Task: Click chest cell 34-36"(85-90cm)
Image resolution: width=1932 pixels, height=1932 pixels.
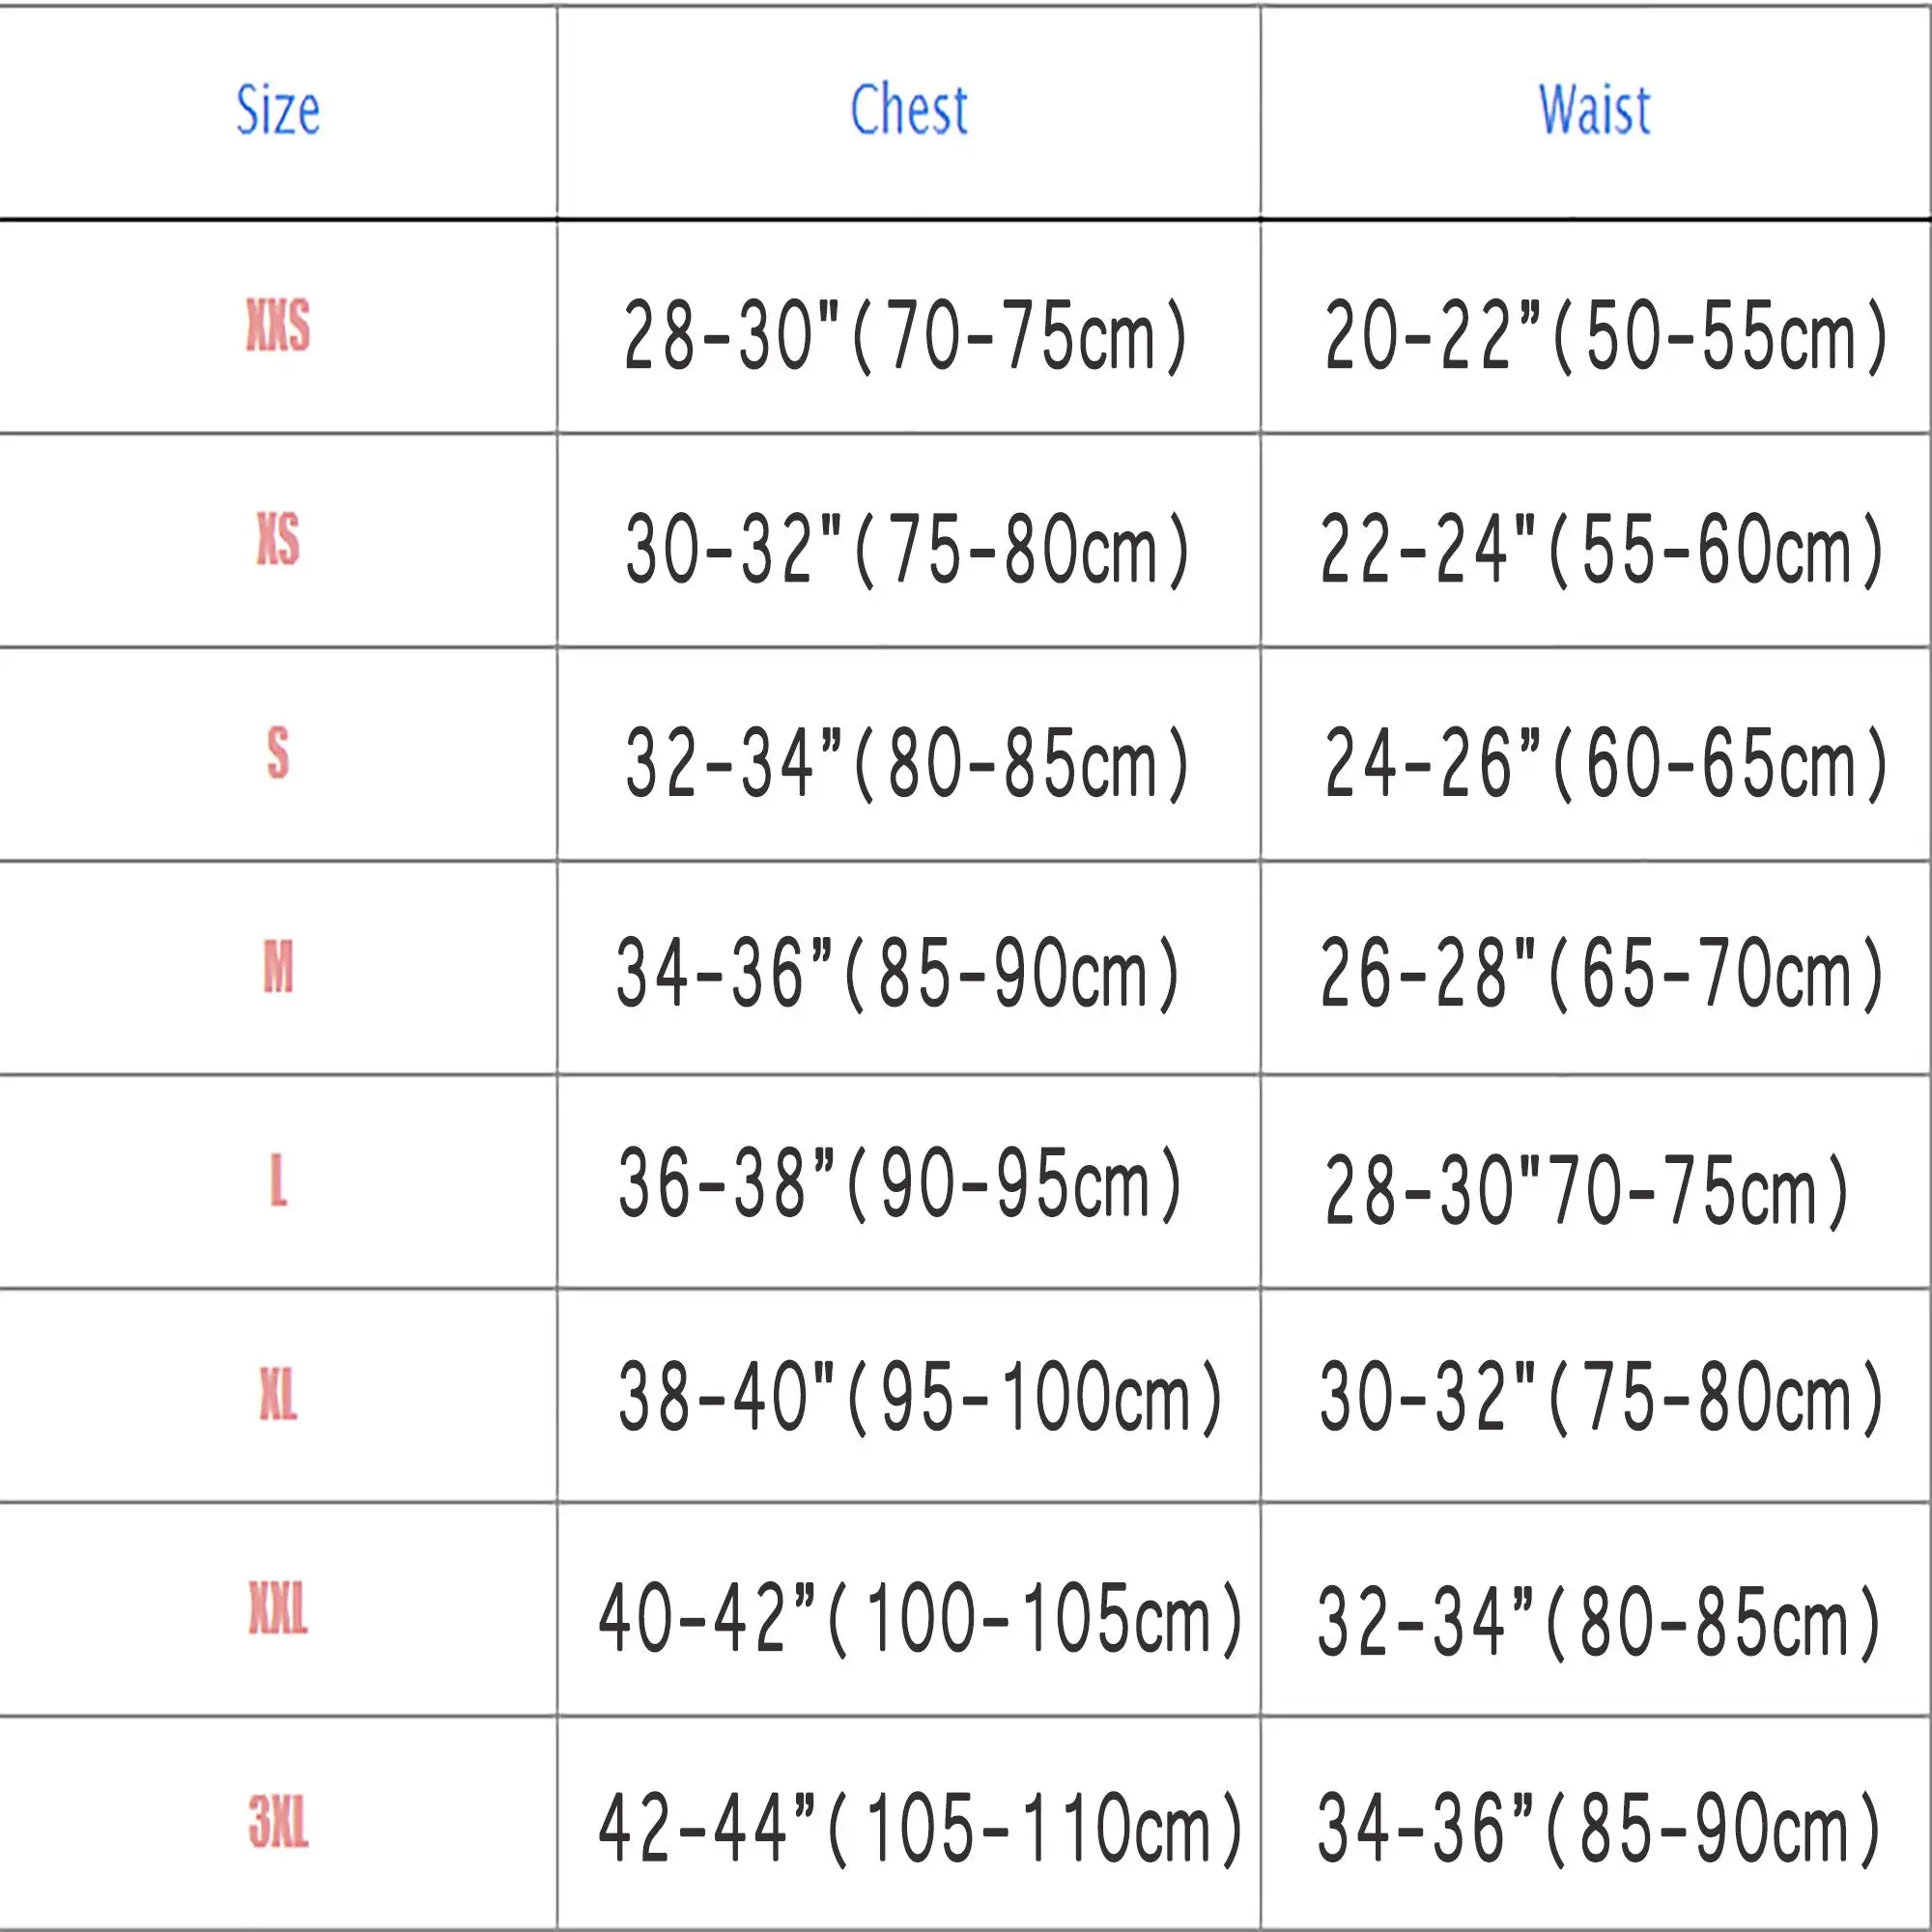Action: (898, 974)
